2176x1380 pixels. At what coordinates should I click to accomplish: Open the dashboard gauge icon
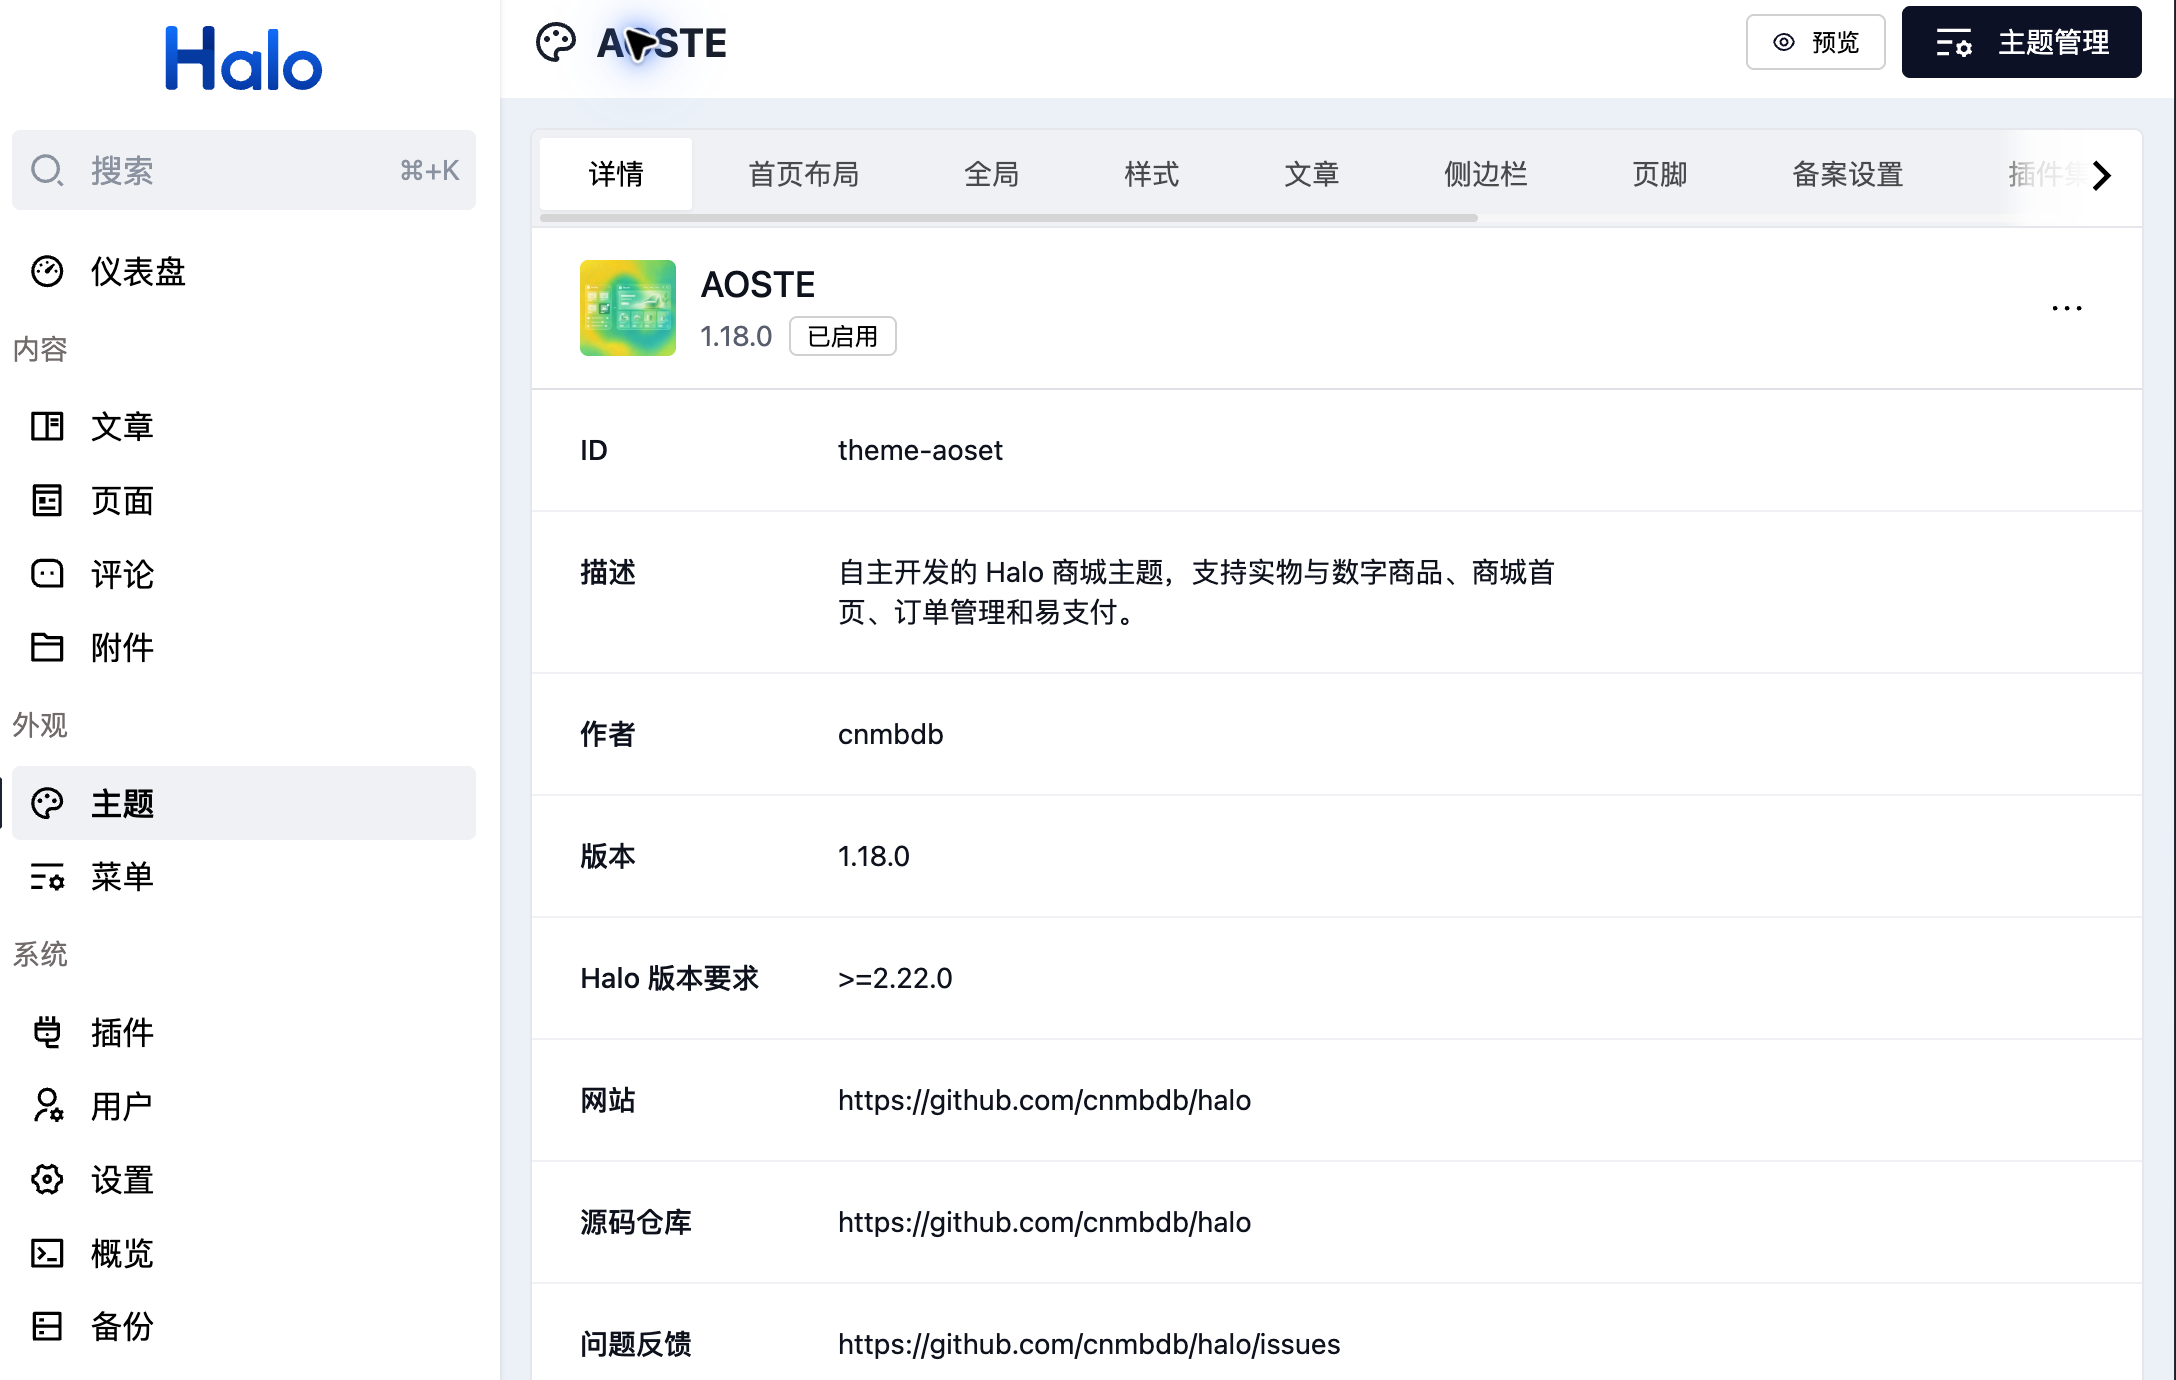47,272
